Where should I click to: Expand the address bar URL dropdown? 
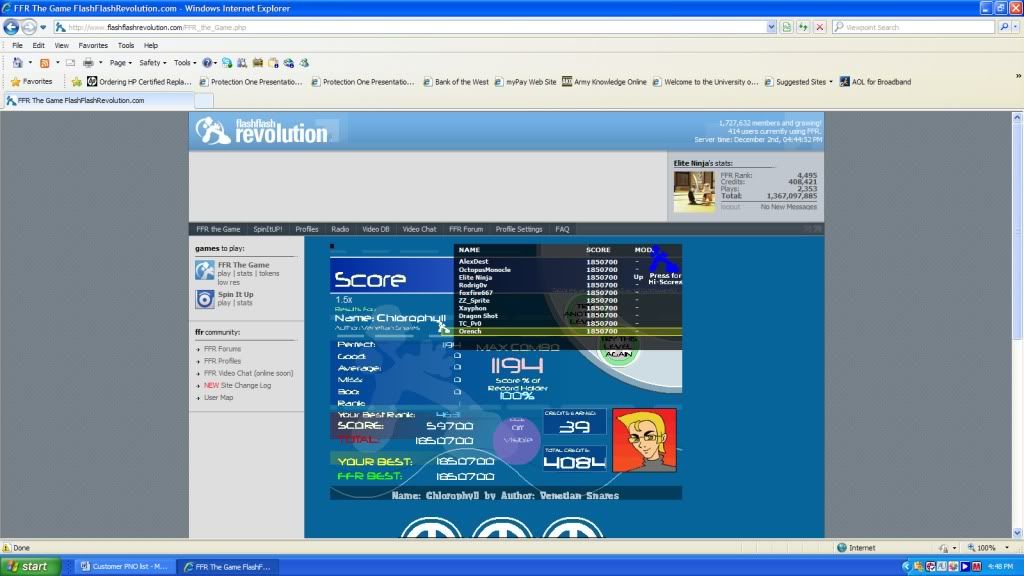click(771, 27)
